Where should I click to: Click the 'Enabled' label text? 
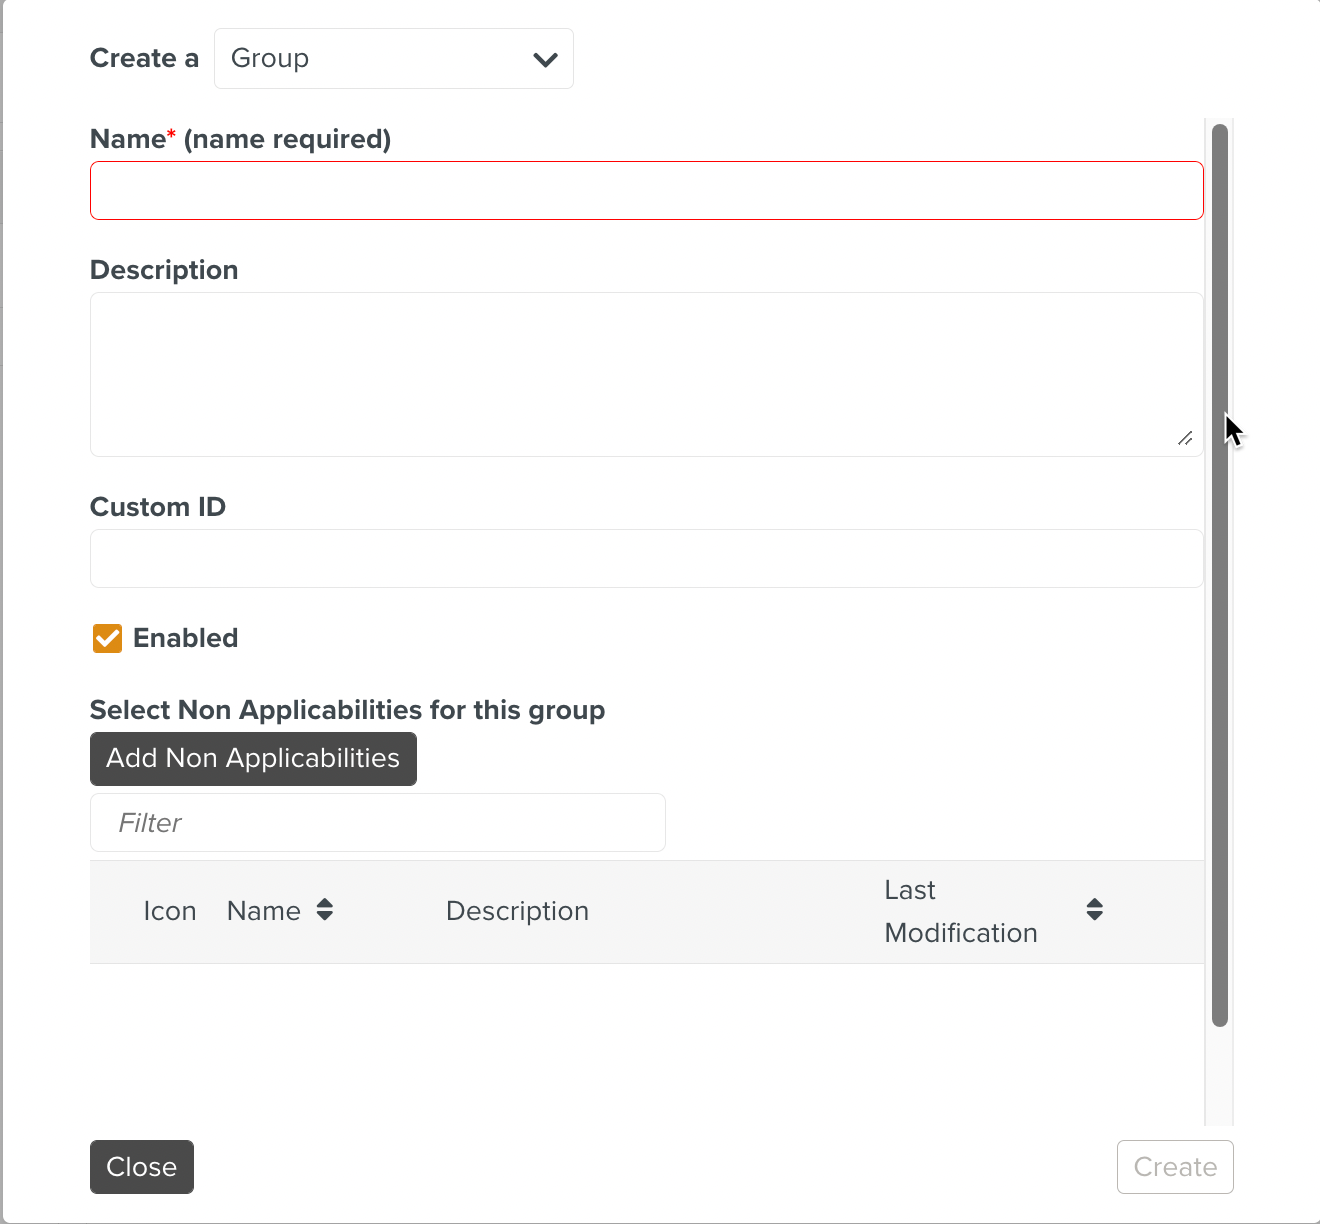(185, 639)
